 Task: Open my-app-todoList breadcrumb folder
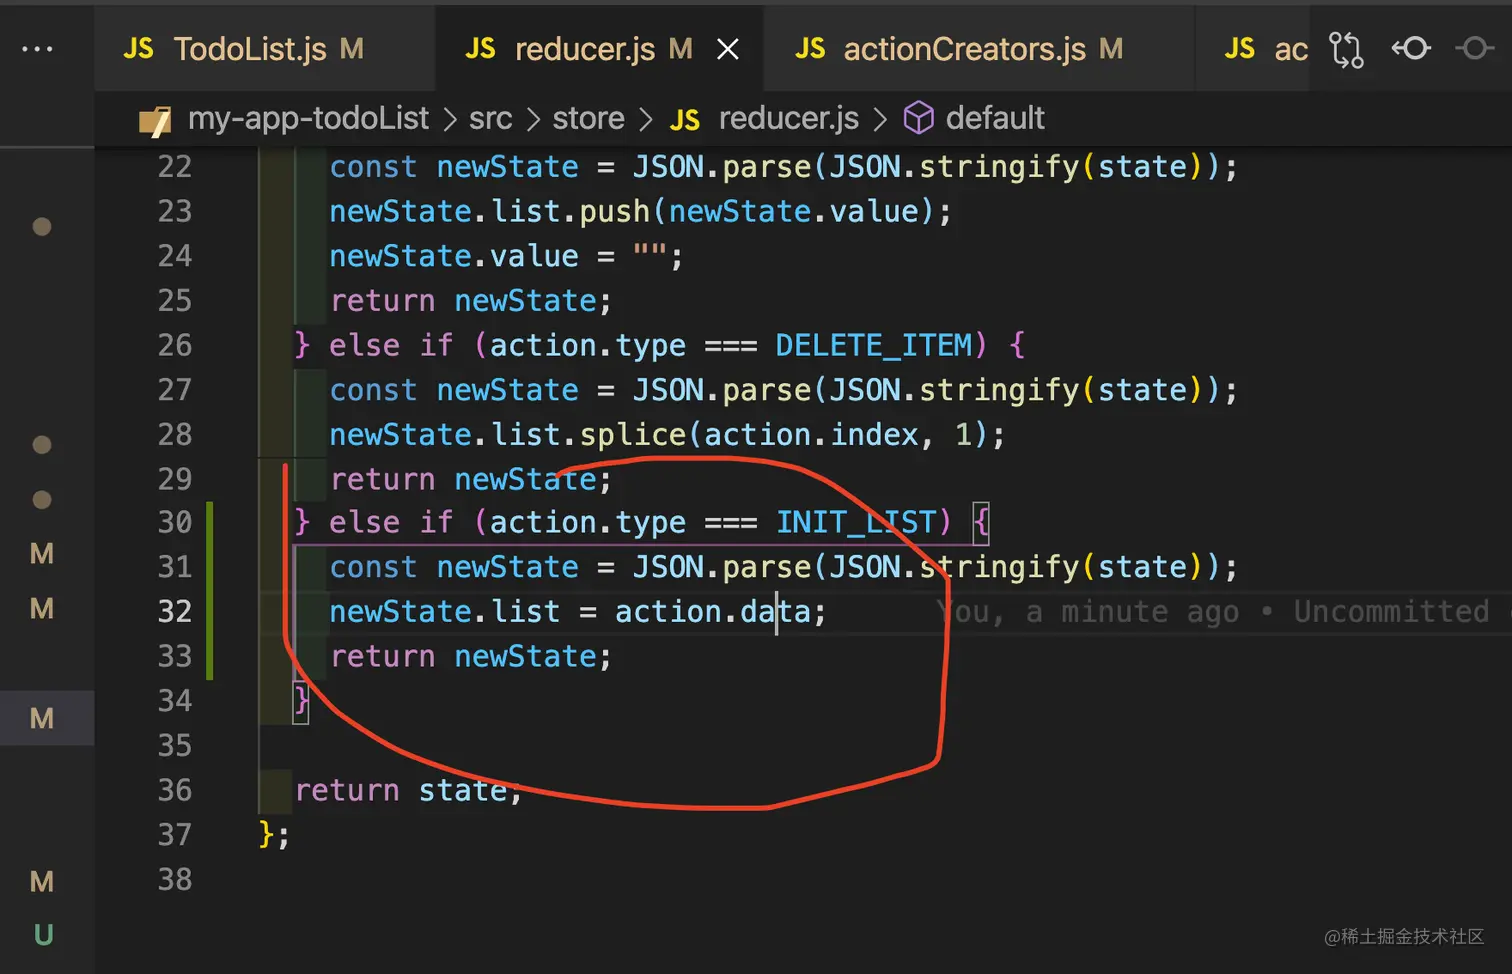(x=308, y=118)
